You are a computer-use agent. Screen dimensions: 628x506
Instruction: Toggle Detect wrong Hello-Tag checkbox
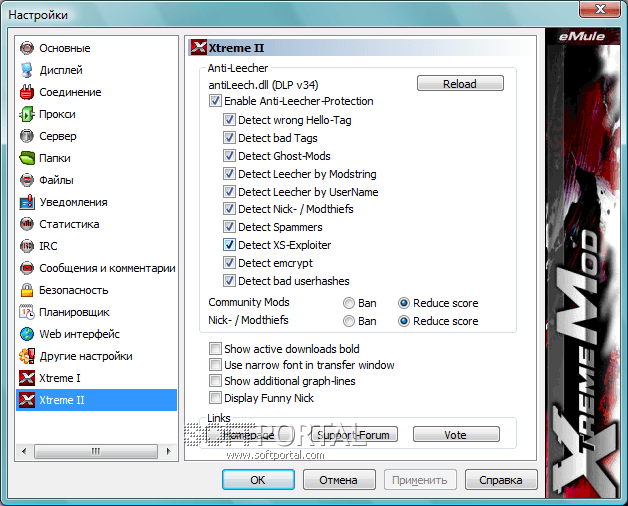(229, 119)
